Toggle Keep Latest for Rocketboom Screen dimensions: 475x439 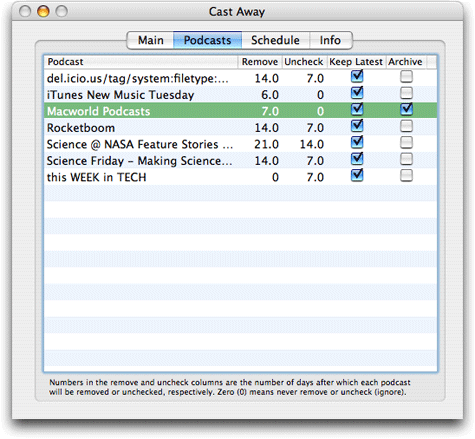click(357, 126)
